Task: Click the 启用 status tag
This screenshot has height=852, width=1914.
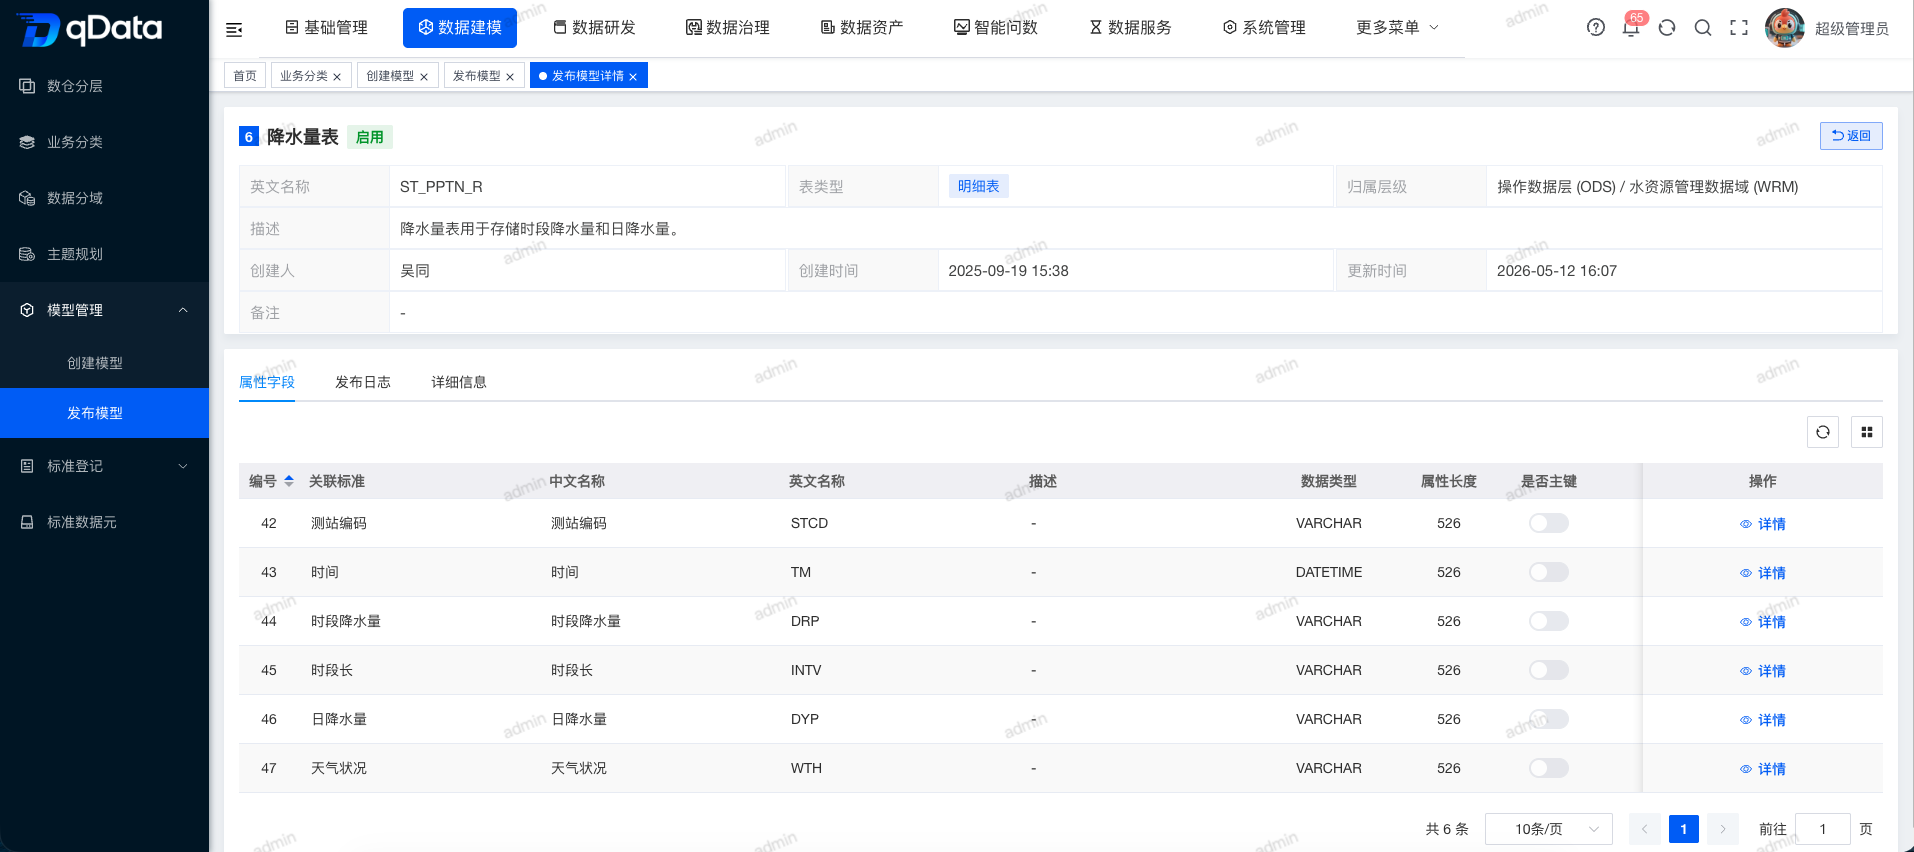Action: pyautogui.click(x=370, y=137)
